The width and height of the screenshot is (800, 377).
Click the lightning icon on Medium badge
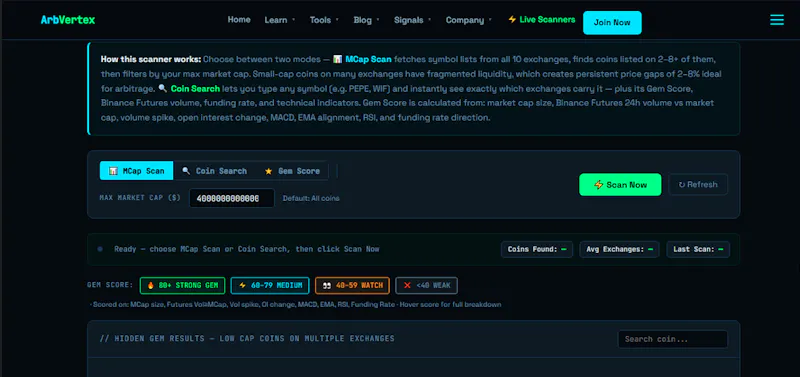(242, 285)
